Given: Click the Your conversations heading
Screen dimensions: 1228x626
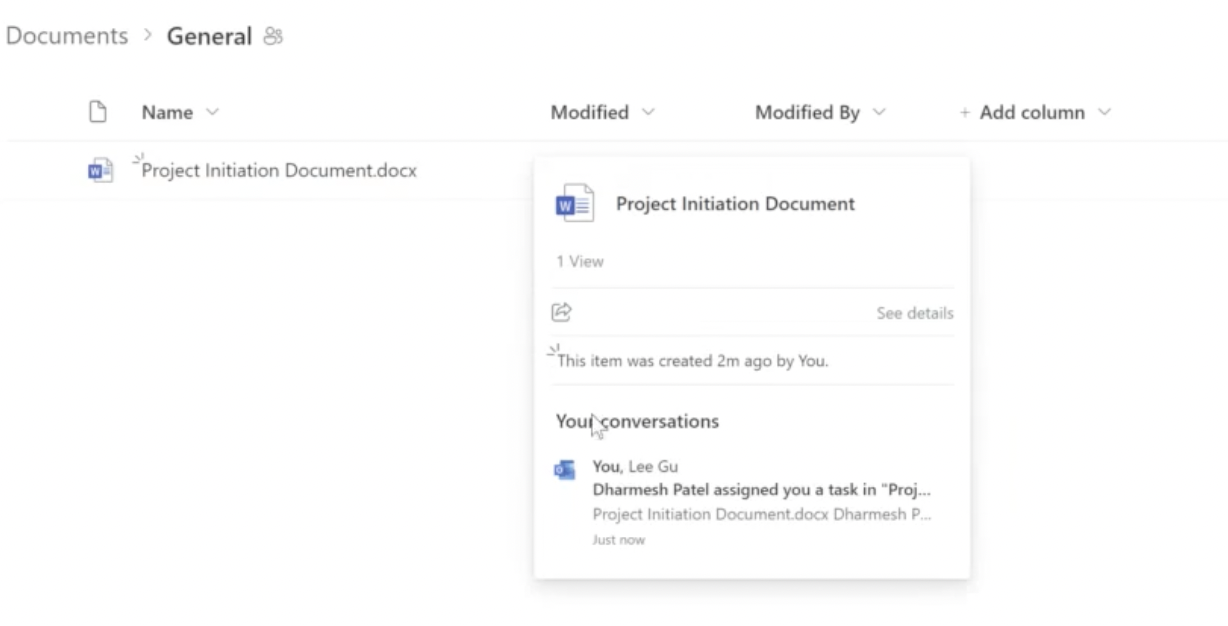Looking at the screenshot, I should [637, 422].
